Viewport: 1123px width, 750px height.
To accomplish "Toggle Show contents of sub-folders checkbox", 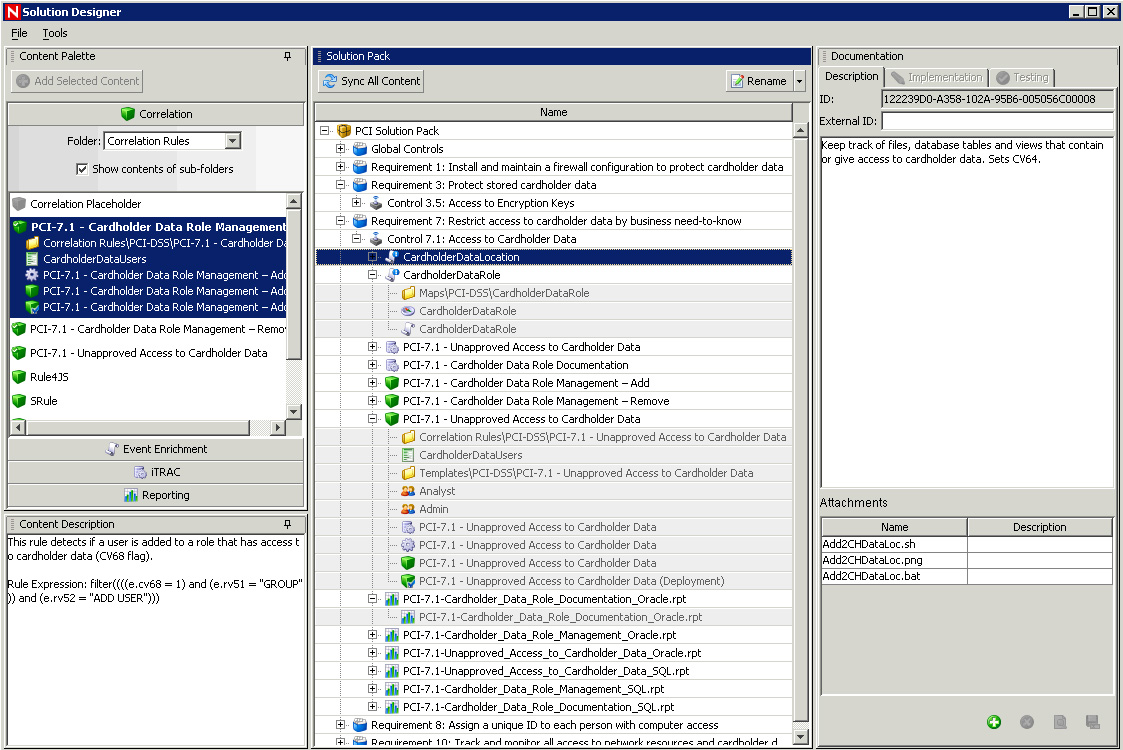I will pyautogui.click(x=82, y=169).
